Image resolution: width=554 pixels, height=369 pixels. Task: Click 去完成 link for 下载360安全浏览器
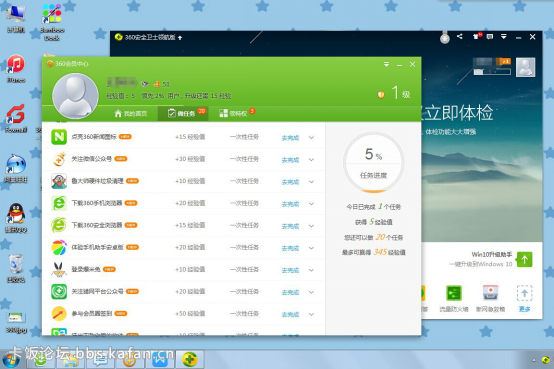pyautogui.click(x=290, y=226)
